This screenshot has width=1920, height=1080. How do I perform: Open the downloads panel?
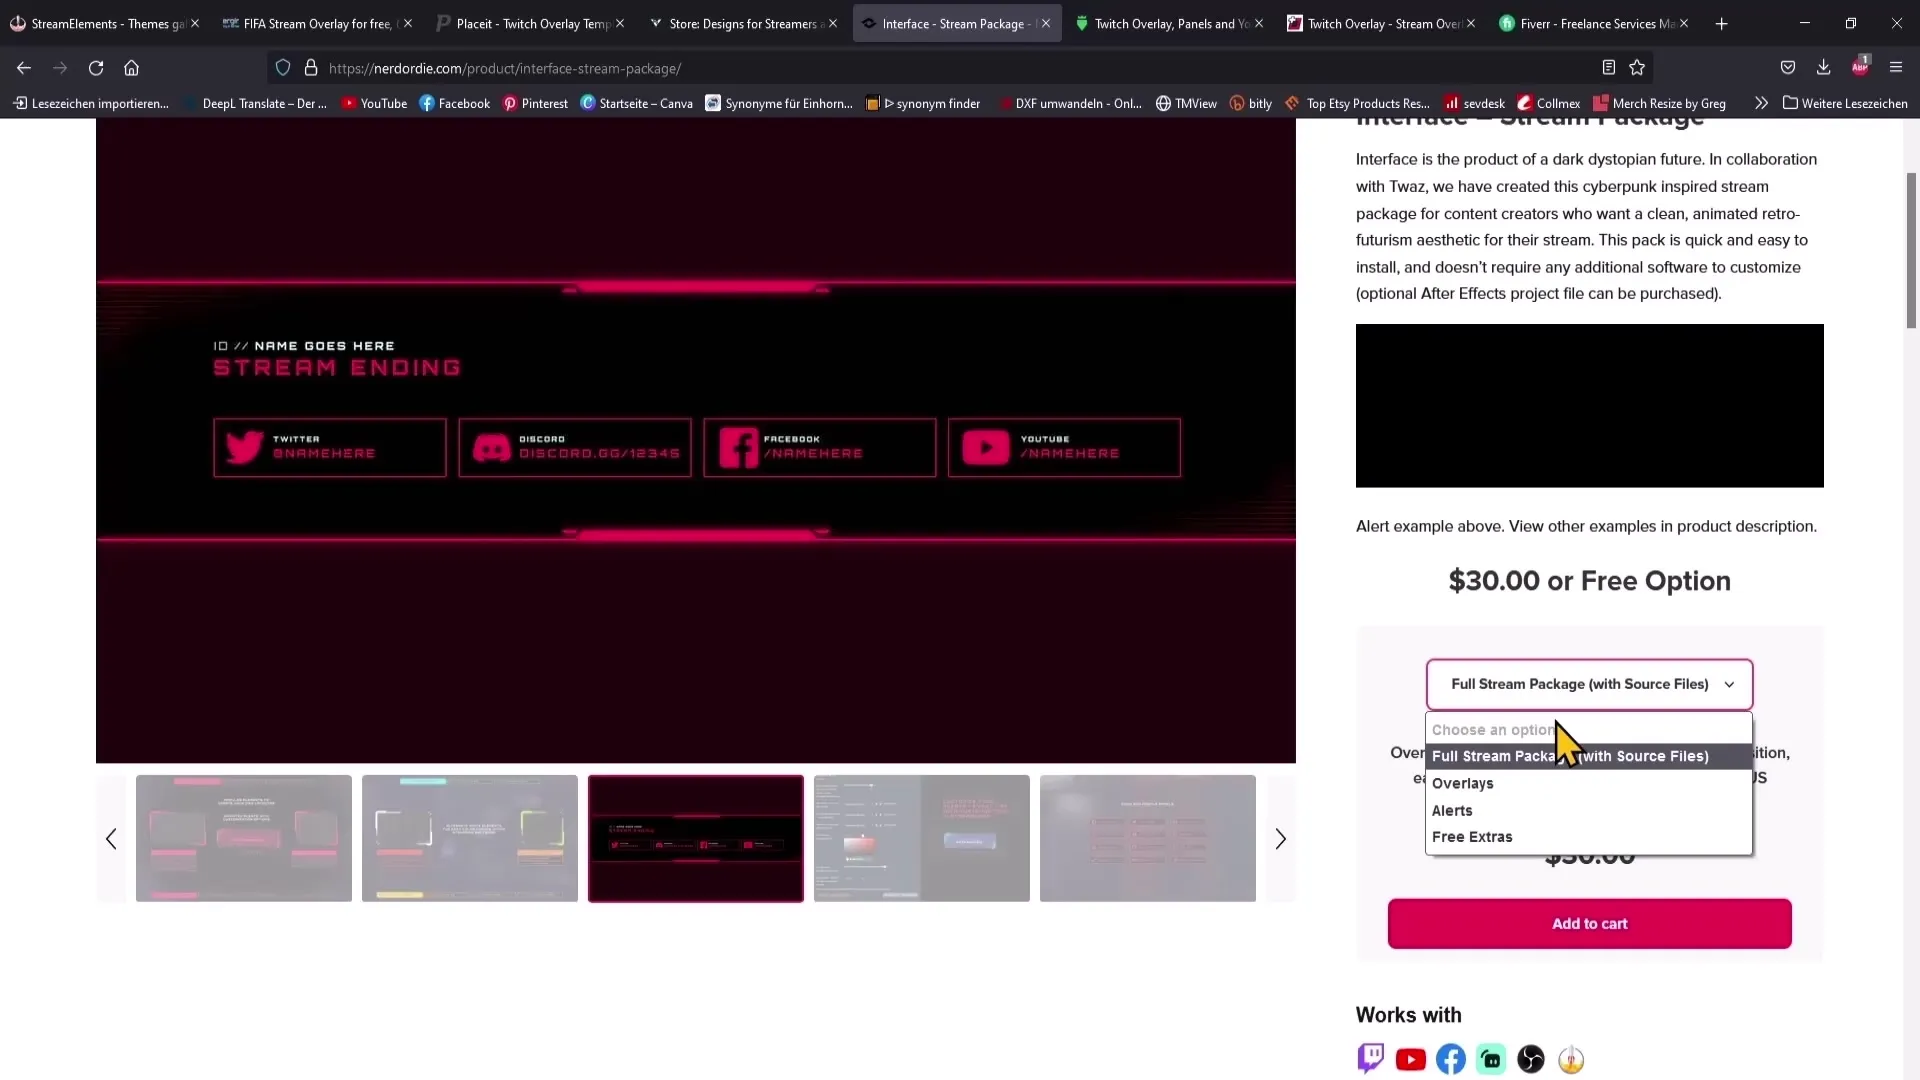pyautogui.click(x=1823, y=68)
